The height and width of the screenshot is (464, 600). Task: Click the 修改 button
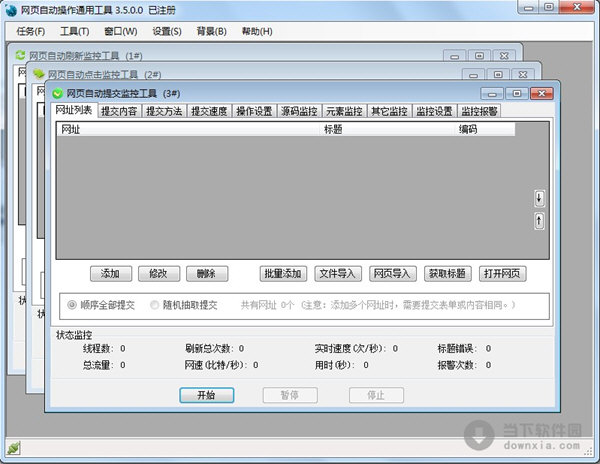(x=159, y=274)
